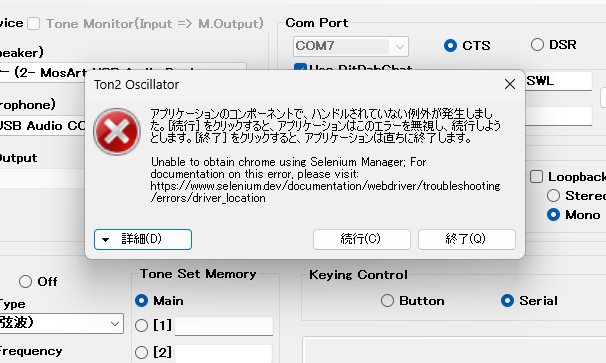Select the CTS radio button

point(450,46)
